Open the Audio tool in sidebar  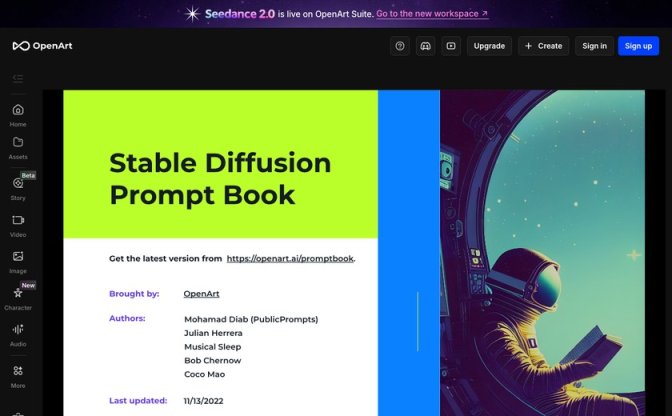pyautogui.click(x=18, y=335)
